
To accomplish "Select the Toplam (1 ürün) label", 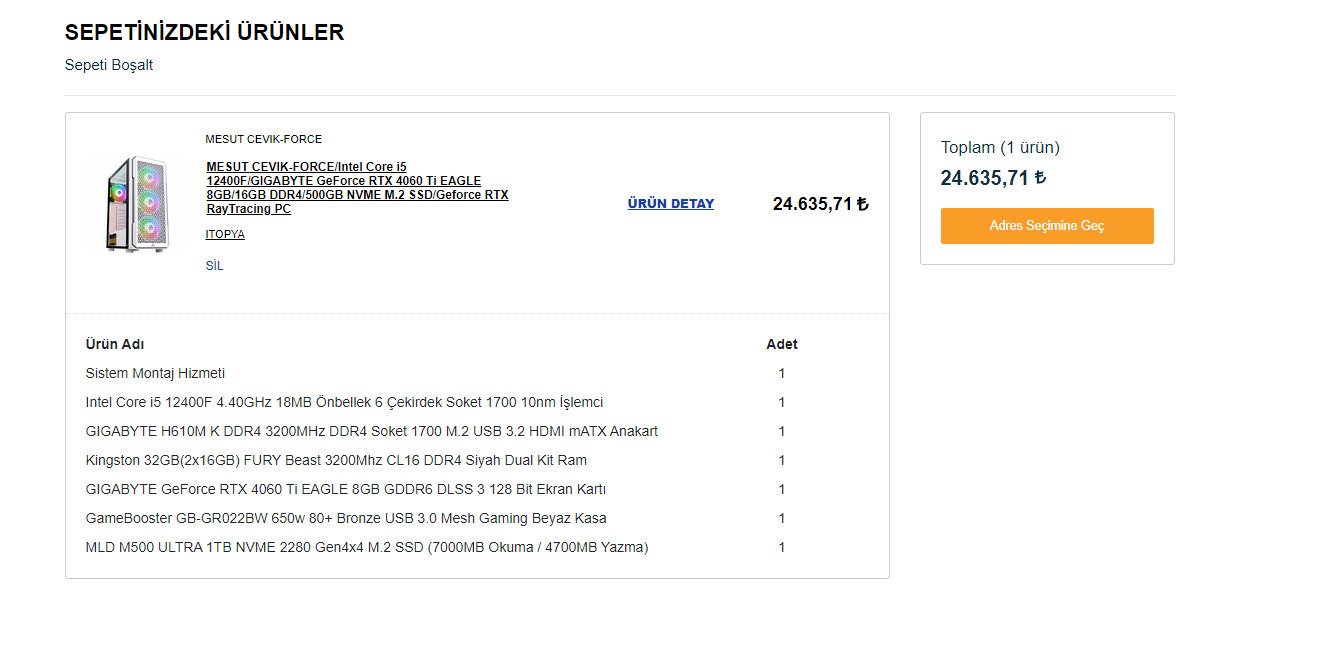I will [x=1000, y=147].
